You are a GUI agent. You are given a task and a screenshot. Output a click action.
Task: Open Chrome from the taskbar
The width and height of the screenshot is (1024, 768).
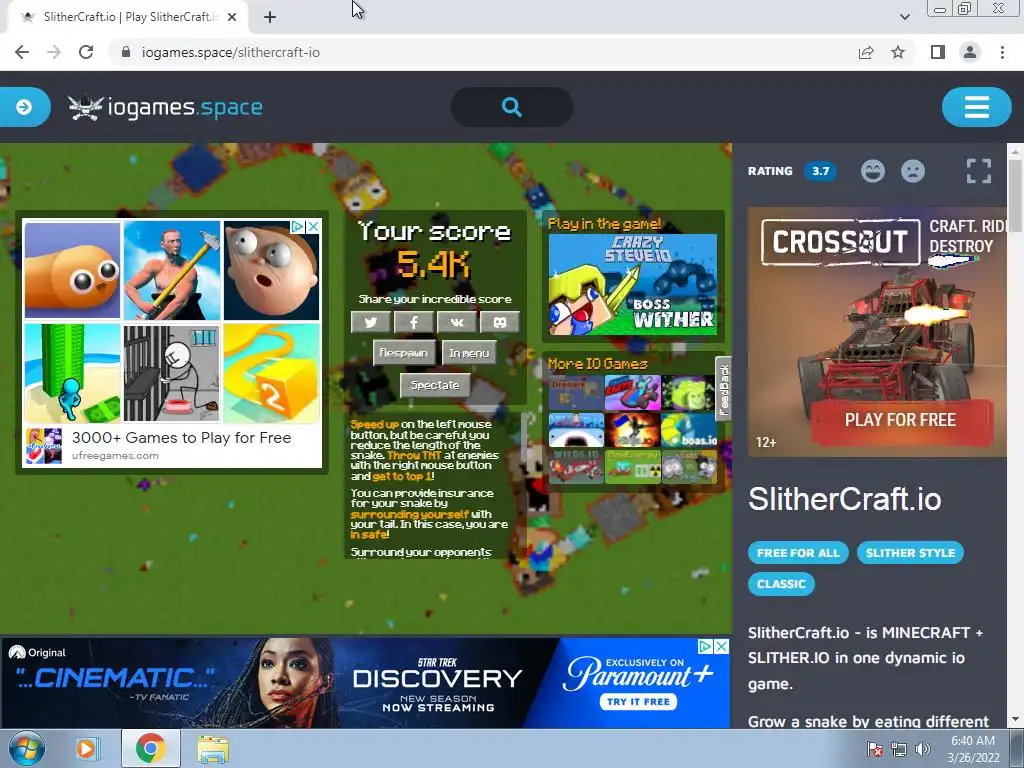click(150, 748)
